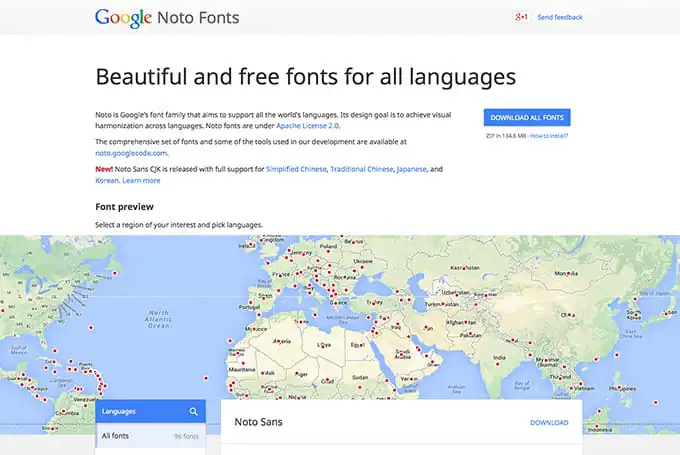Viewport: 680px width, 455px height.
Task: Click the Indonesia label on the map
Action: (x=600, y=430)
